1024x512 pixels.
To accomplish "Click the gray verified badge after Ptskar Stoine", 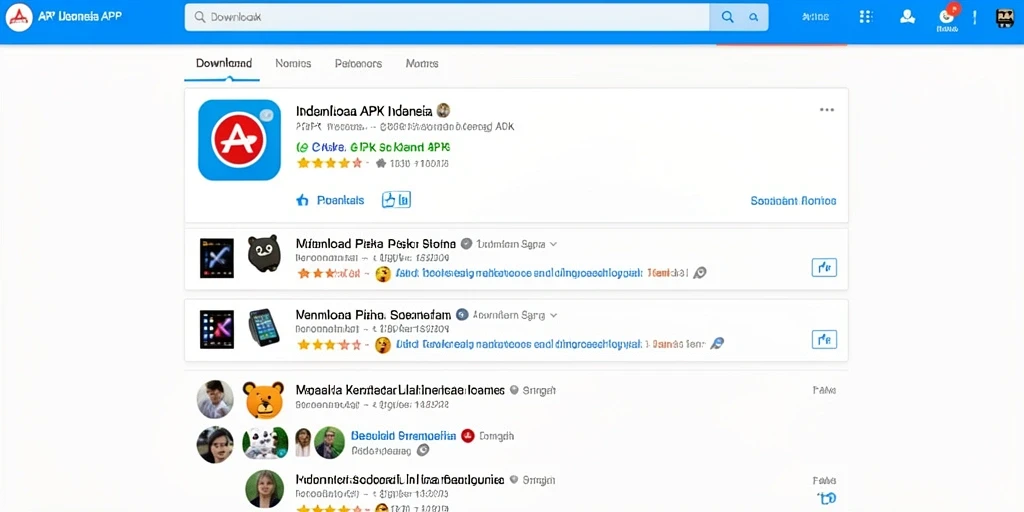I will click(x=466, y=244).
